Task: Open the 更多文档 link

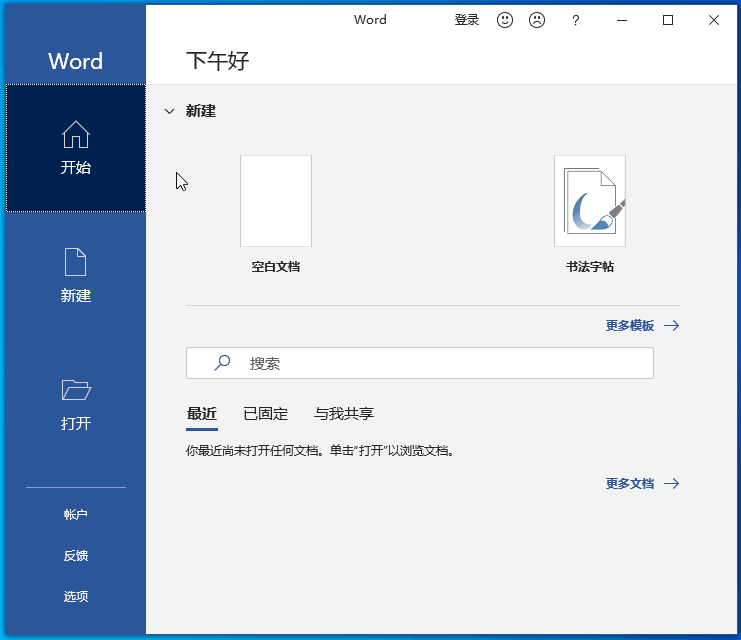Action: pos(630,483)
